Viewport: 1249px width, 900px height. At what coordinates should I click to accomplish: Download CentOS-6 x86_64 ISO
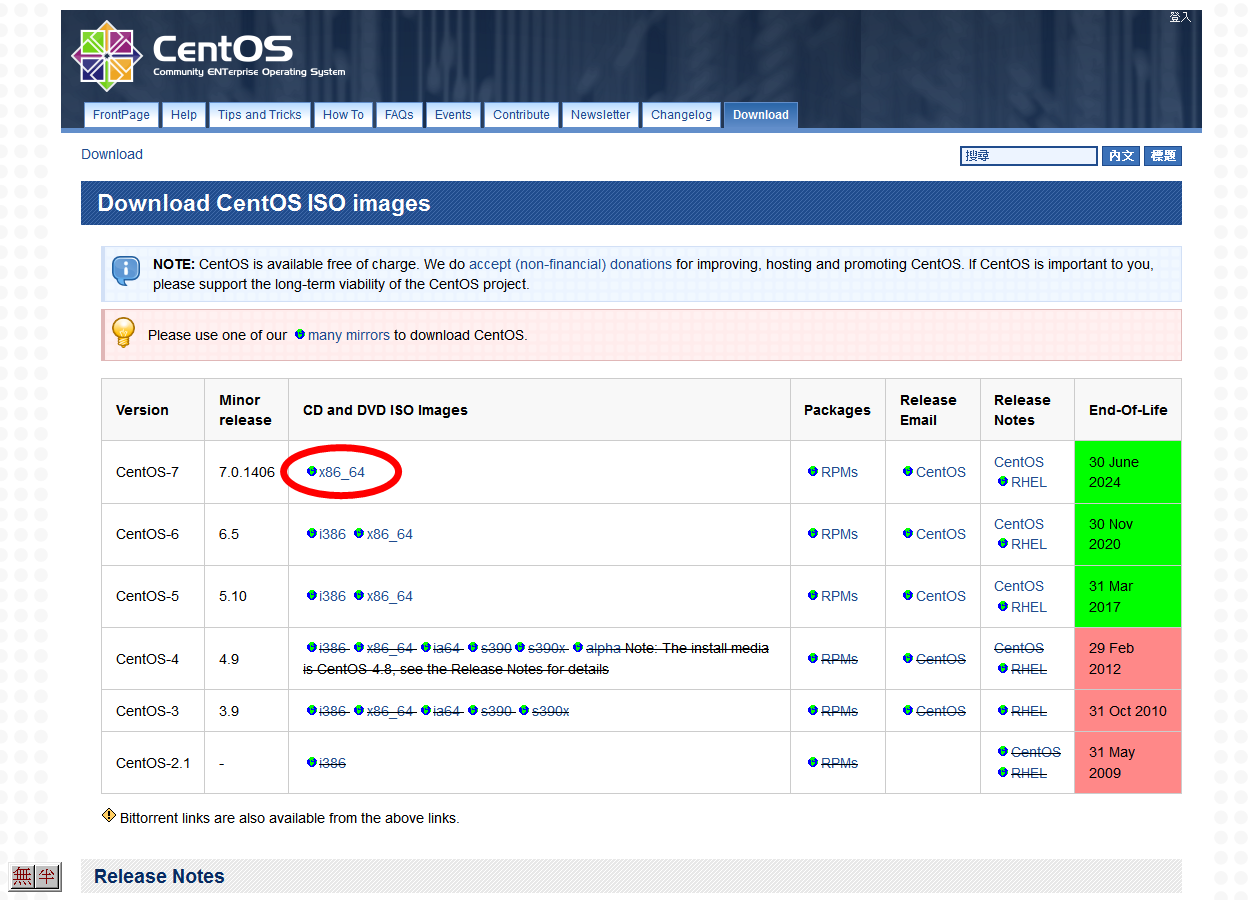pyautogui.click(x=390, y=534)
